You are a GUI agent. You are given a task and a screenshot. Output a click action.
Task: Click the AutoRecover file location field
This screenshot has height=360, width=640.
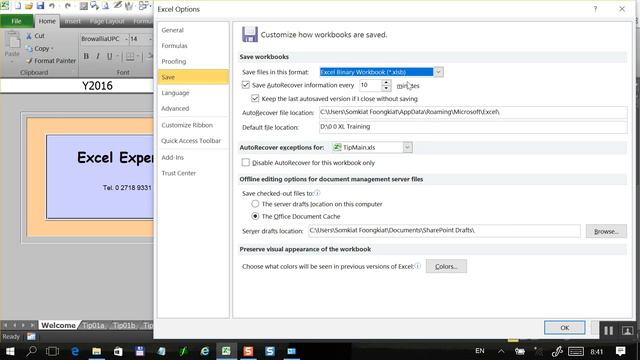[473, 112]
